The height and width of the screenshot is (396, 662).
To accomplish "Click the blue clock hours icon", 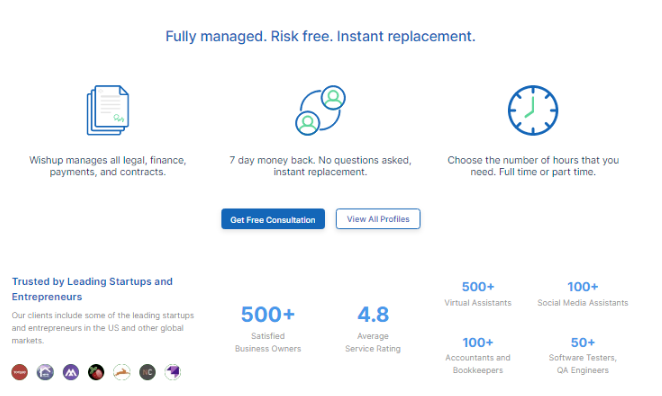I will pyautogui.click(x=533, y=110).
